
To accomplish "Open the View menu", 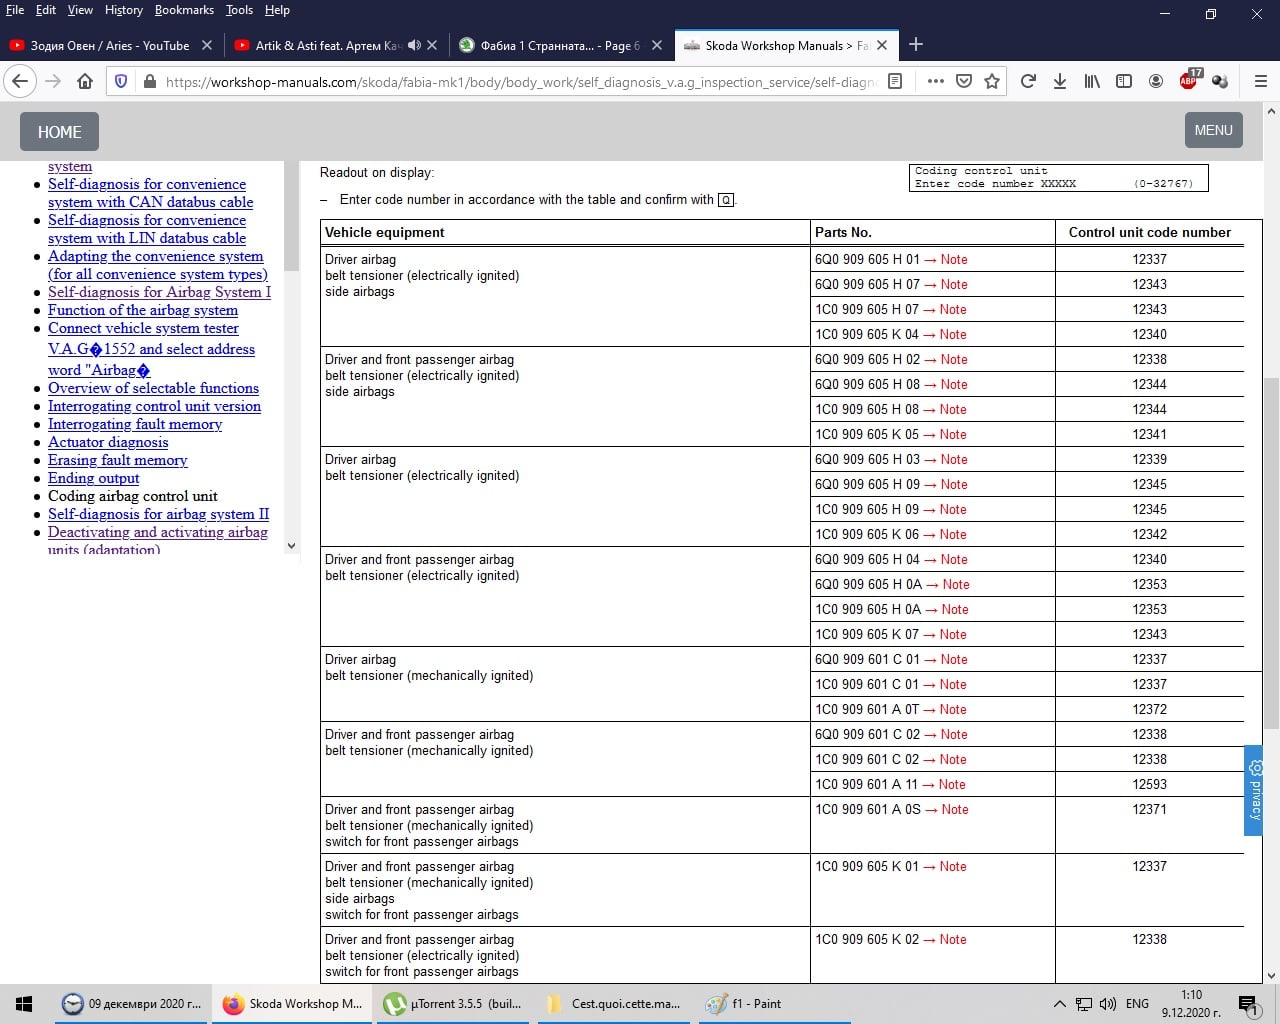I will 80,10.
